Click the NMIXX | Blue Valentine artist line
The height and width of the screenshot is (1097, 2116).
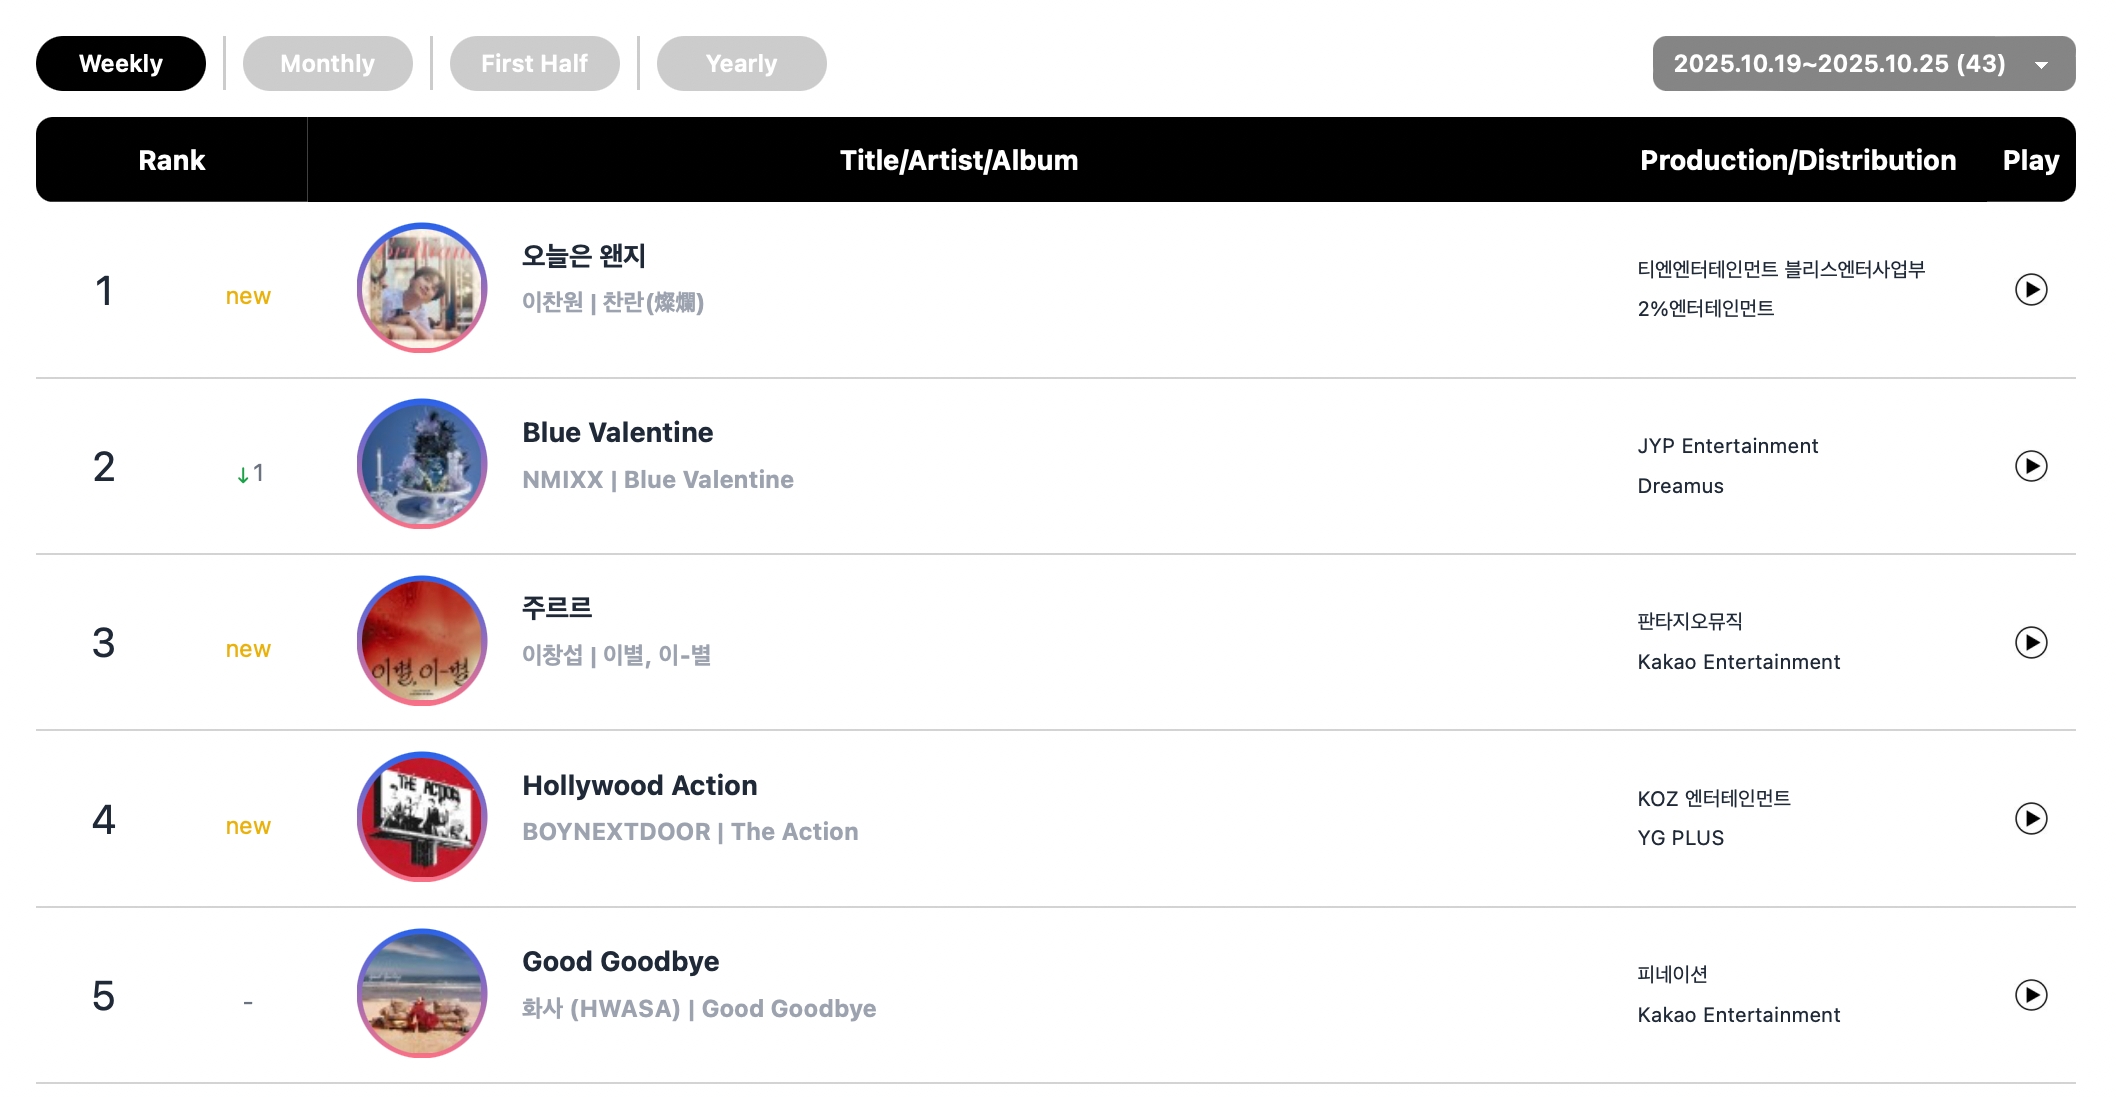click(x=657, y=480)
